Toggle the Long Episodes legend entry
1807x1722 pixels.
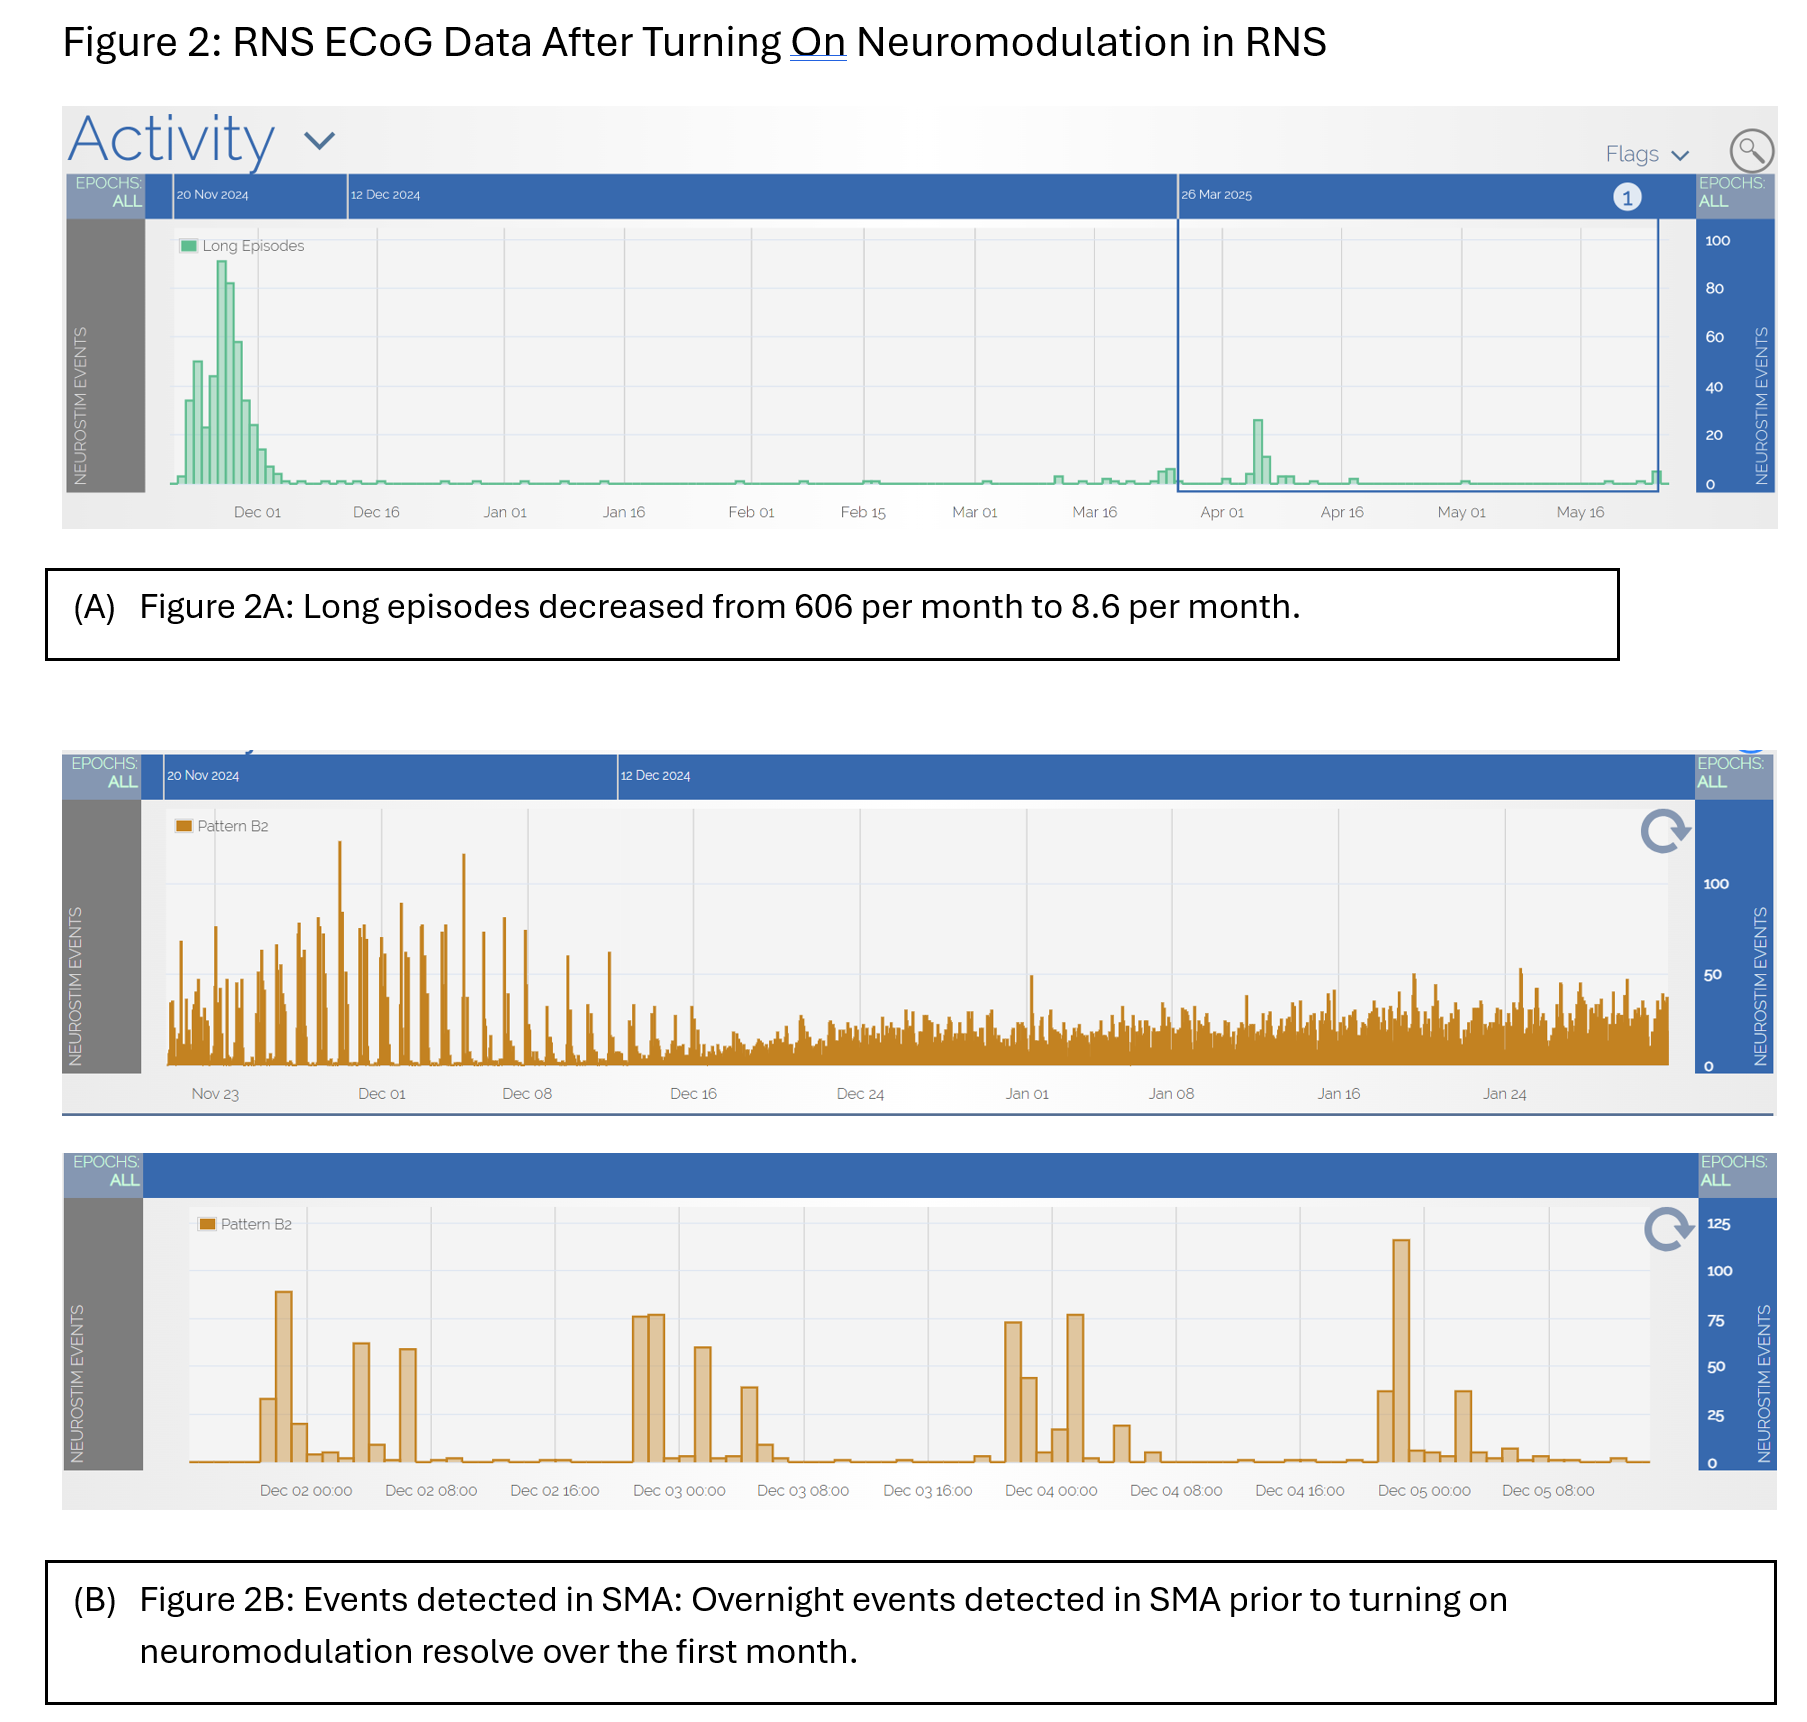tap(242, 246)
